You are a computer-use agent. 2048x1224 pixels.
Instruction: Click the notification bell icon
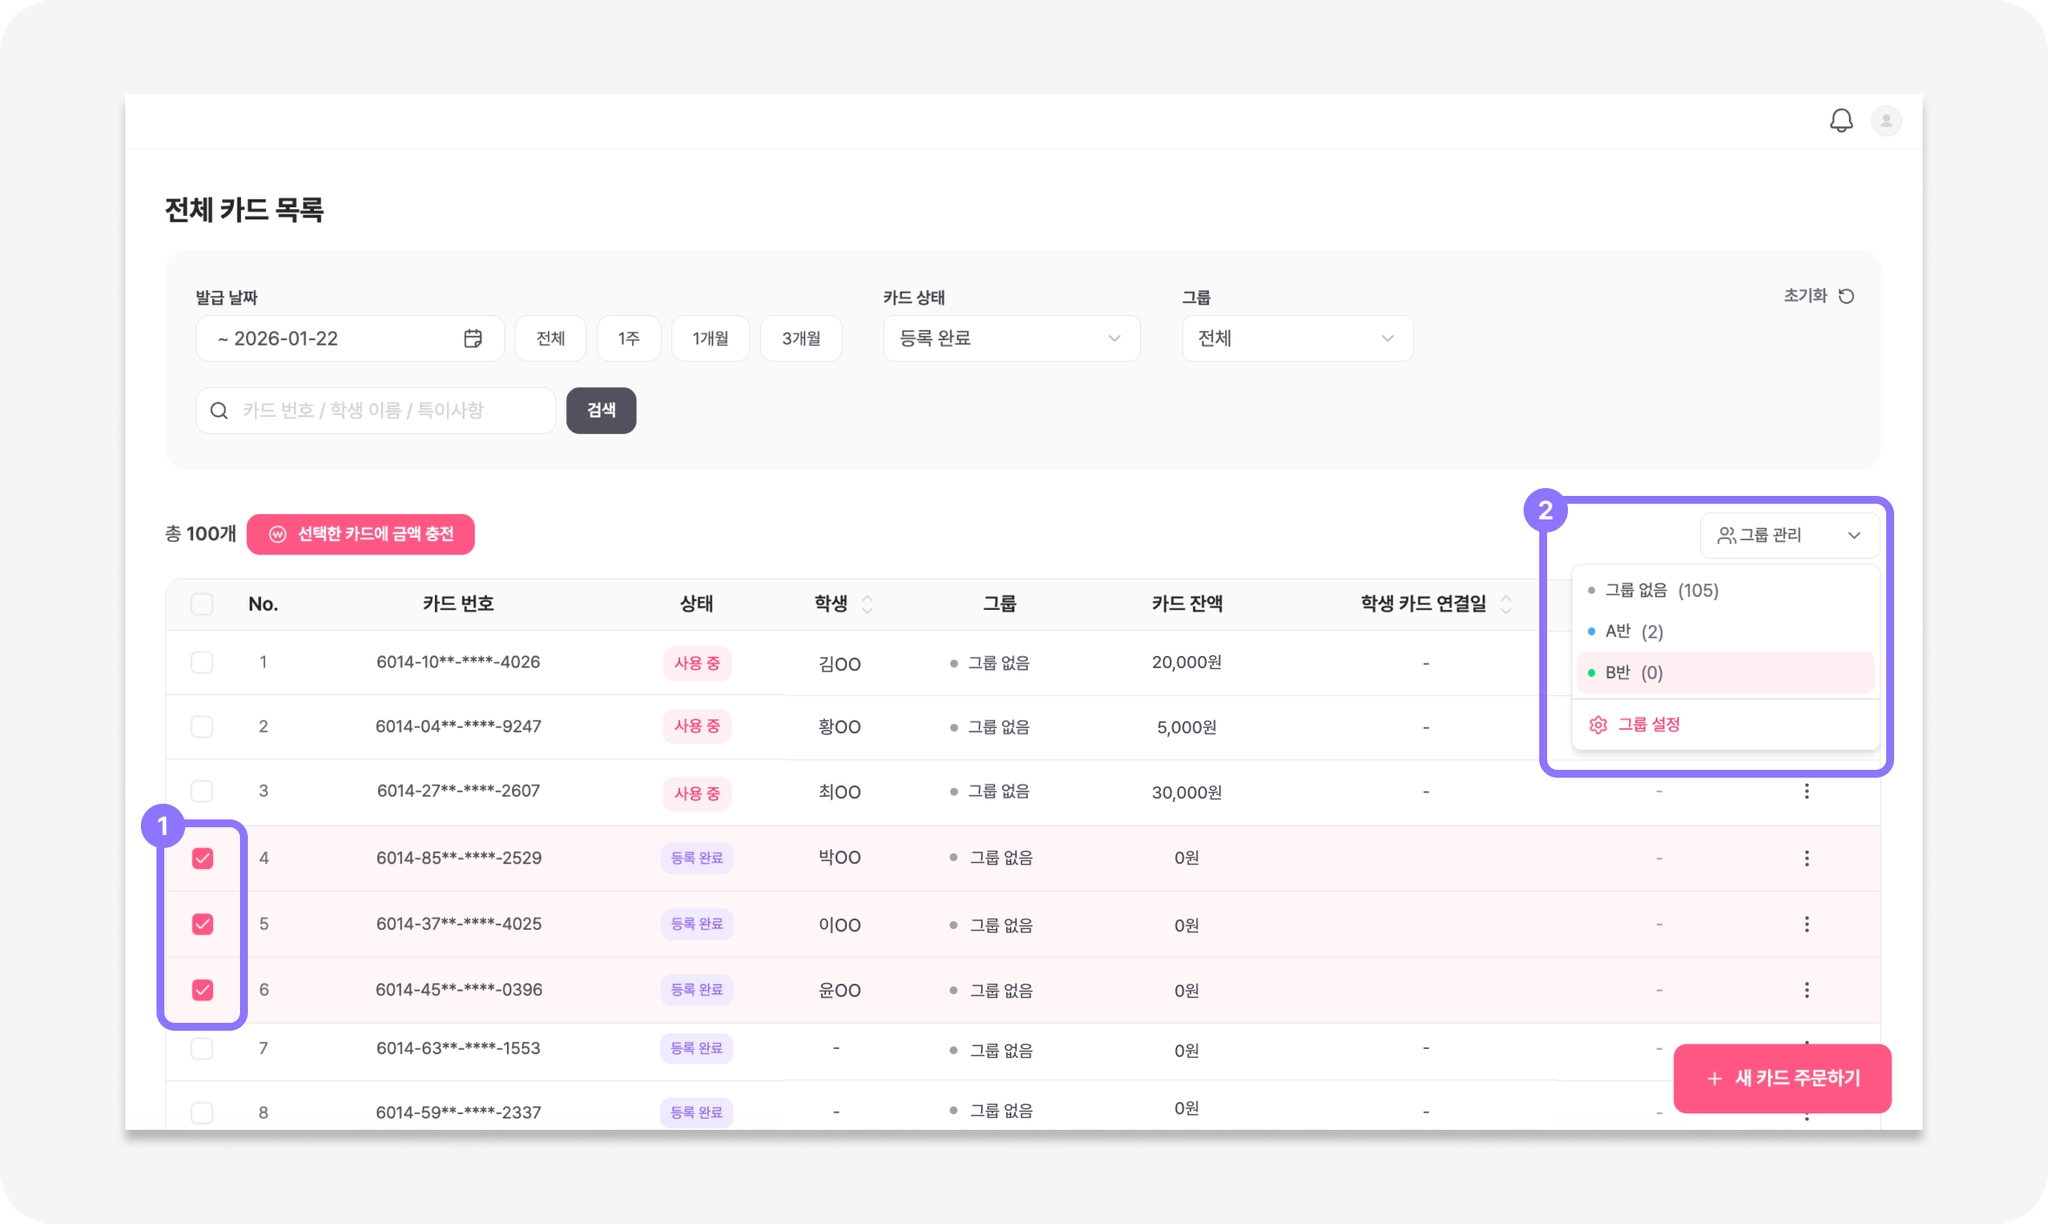point(1841,121)
